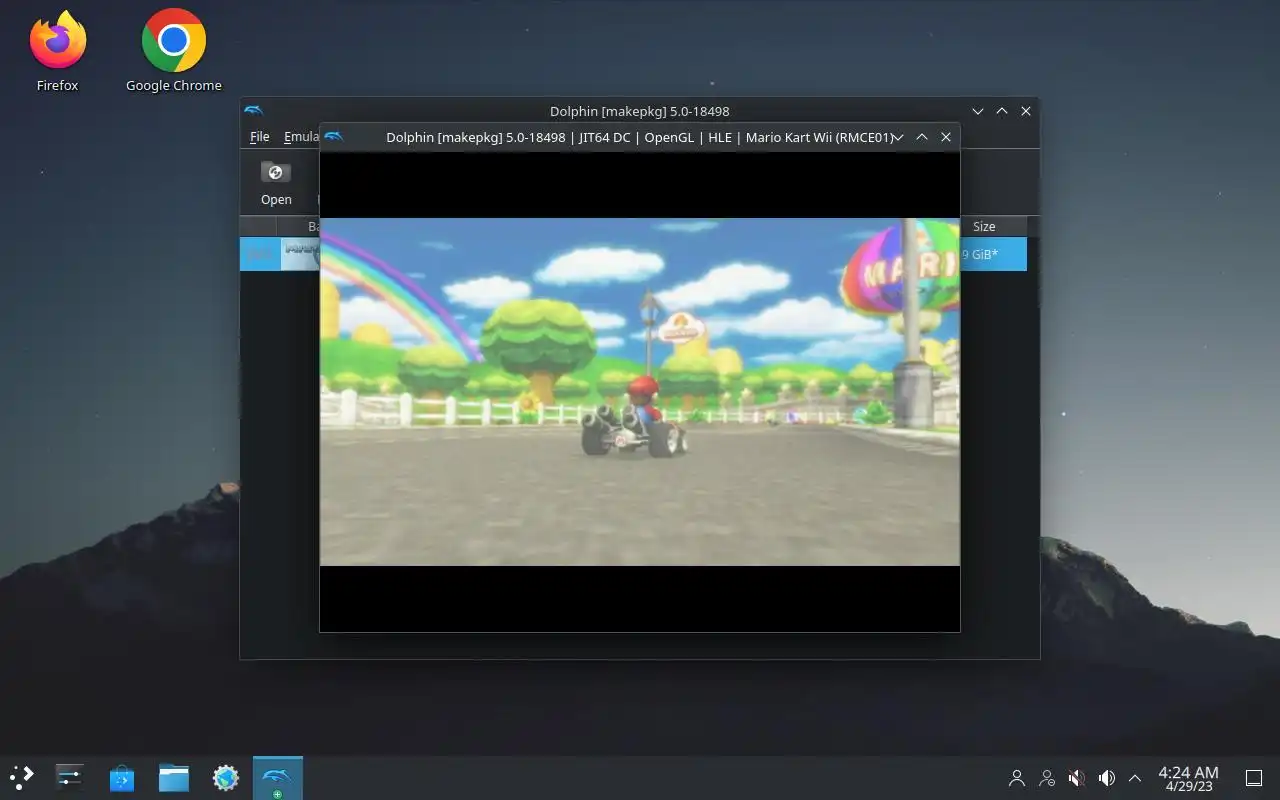Launch Discover software store from taskbar
This screenshot has height=800, width=1280.
click(x=122, y=777)
